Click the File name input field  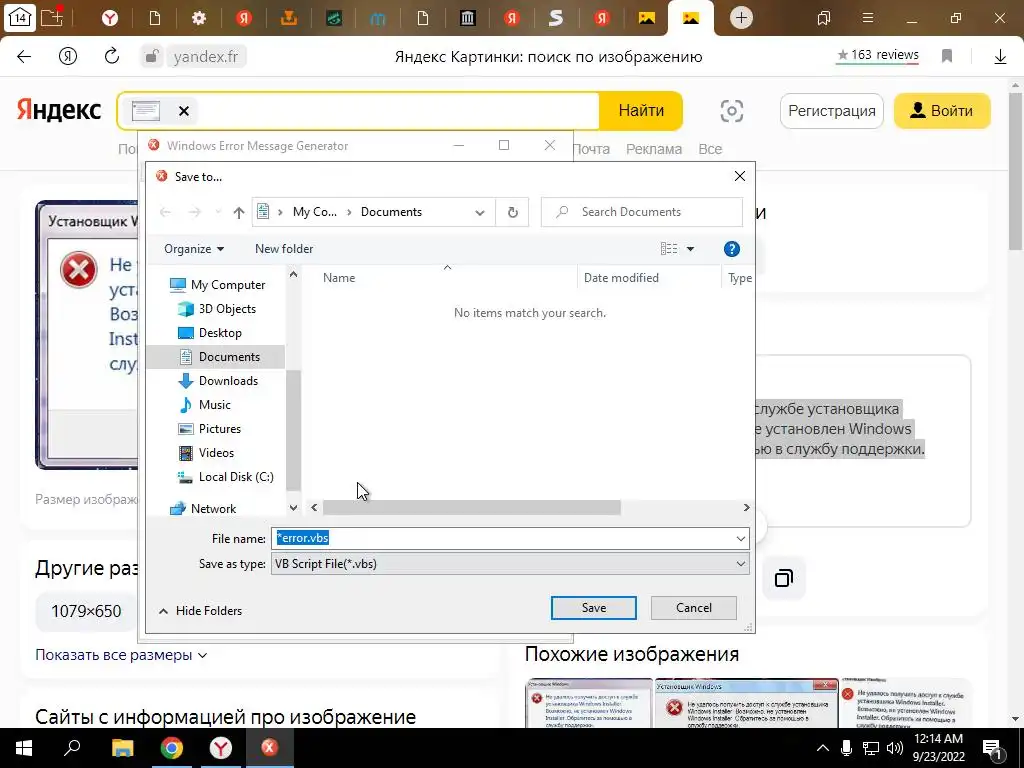(x=502, y=538)
